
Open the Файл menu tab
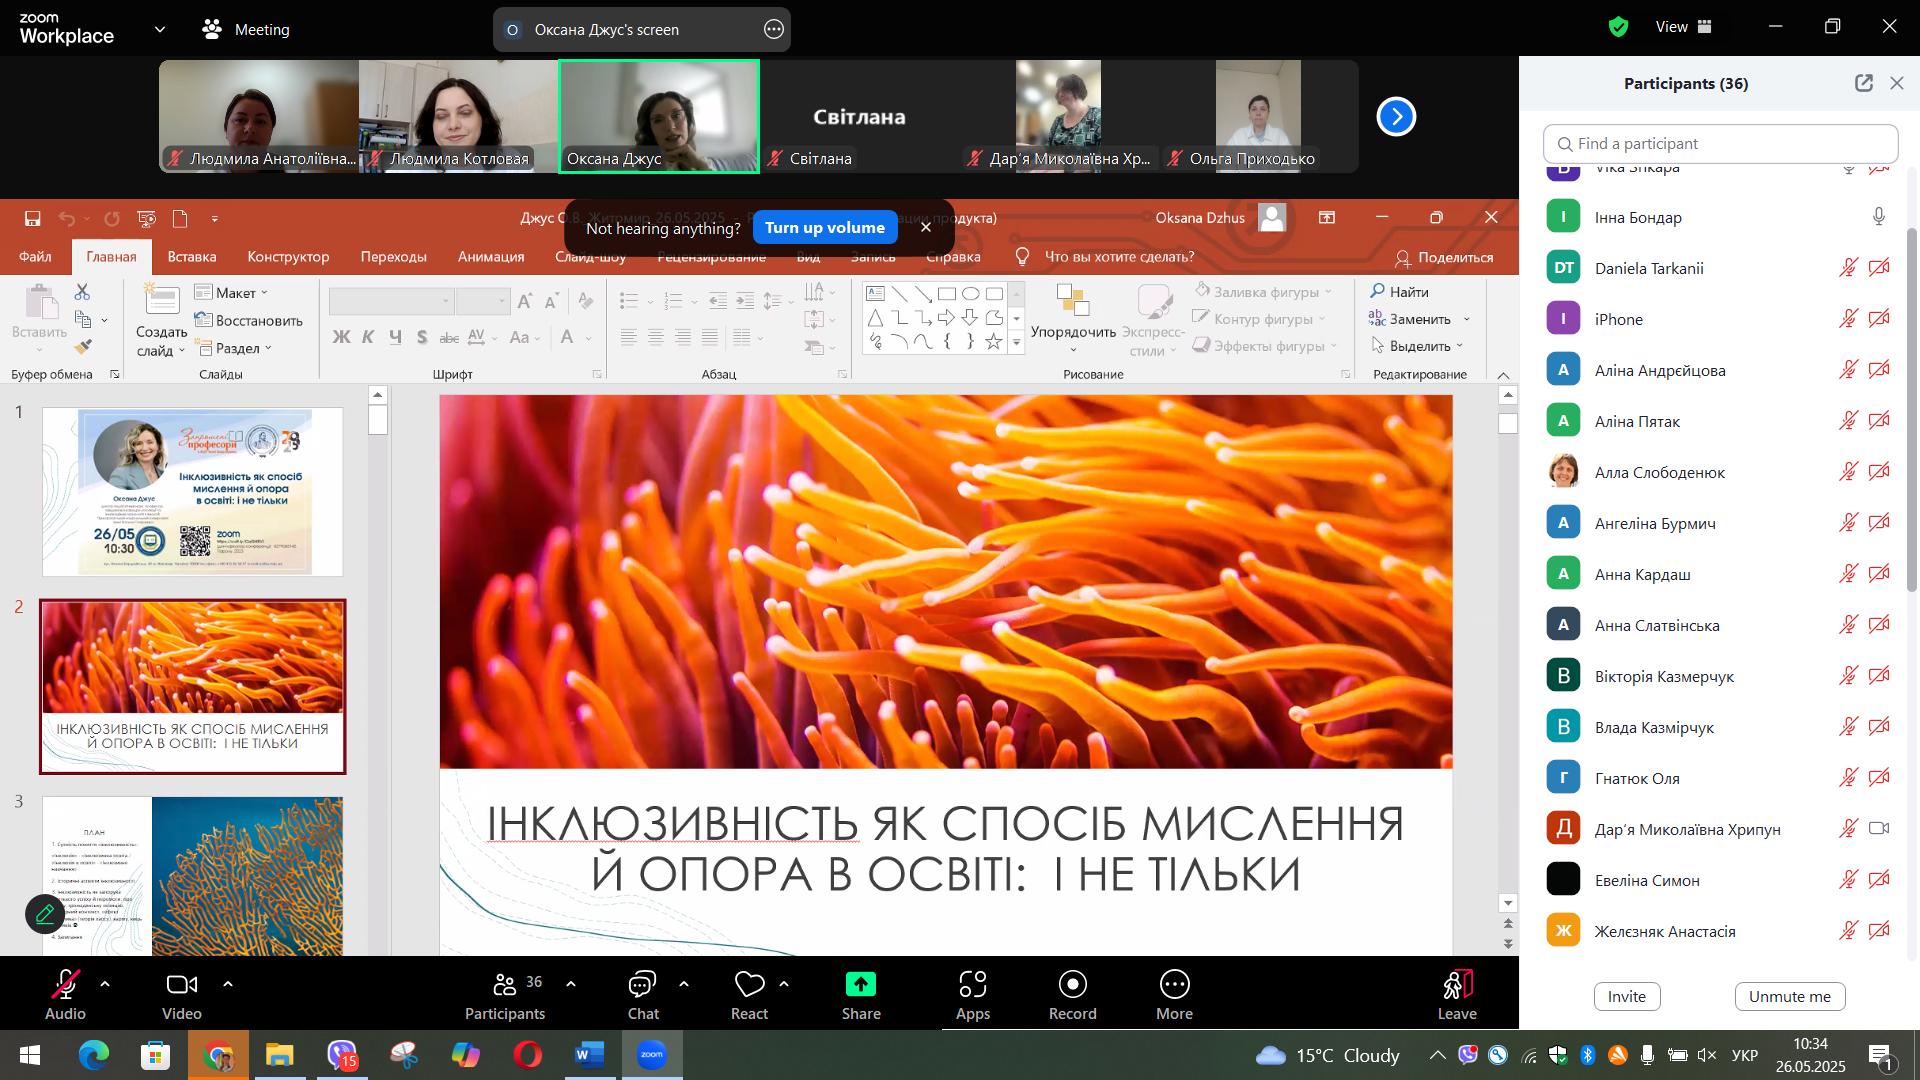pyautogui.click(x=35, y=257)
